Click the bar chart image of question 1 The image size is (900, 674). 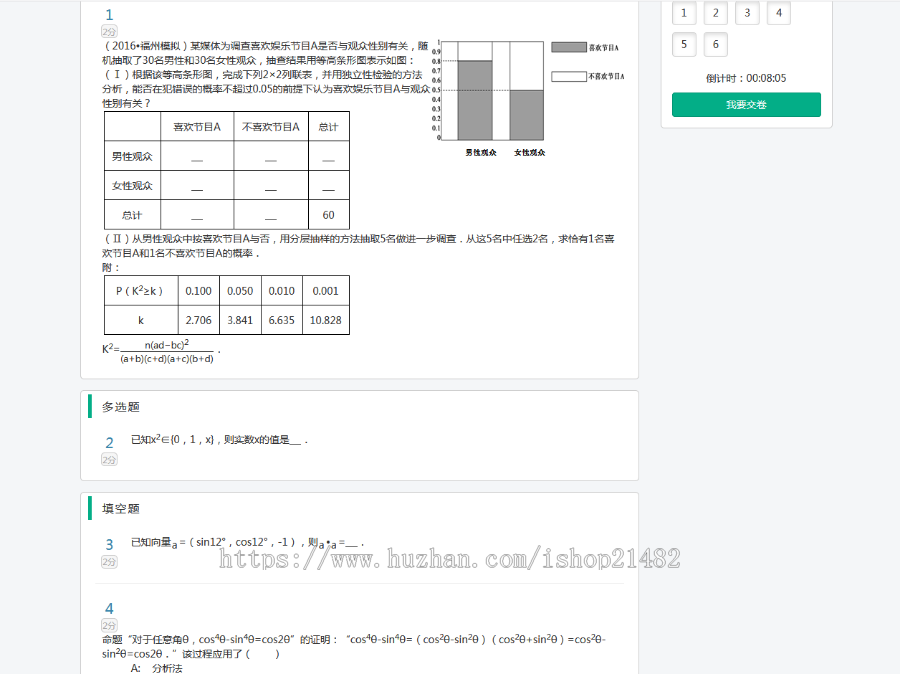tap(528, 98)
